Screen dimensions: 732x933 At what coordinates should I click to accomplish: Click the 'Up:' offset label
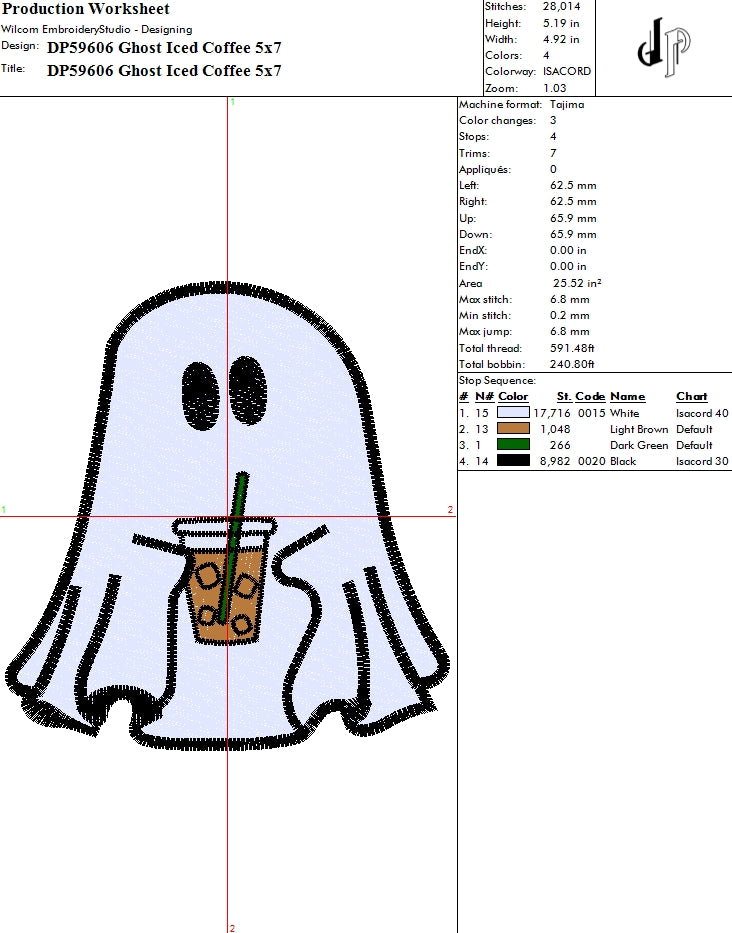point(467,218)
